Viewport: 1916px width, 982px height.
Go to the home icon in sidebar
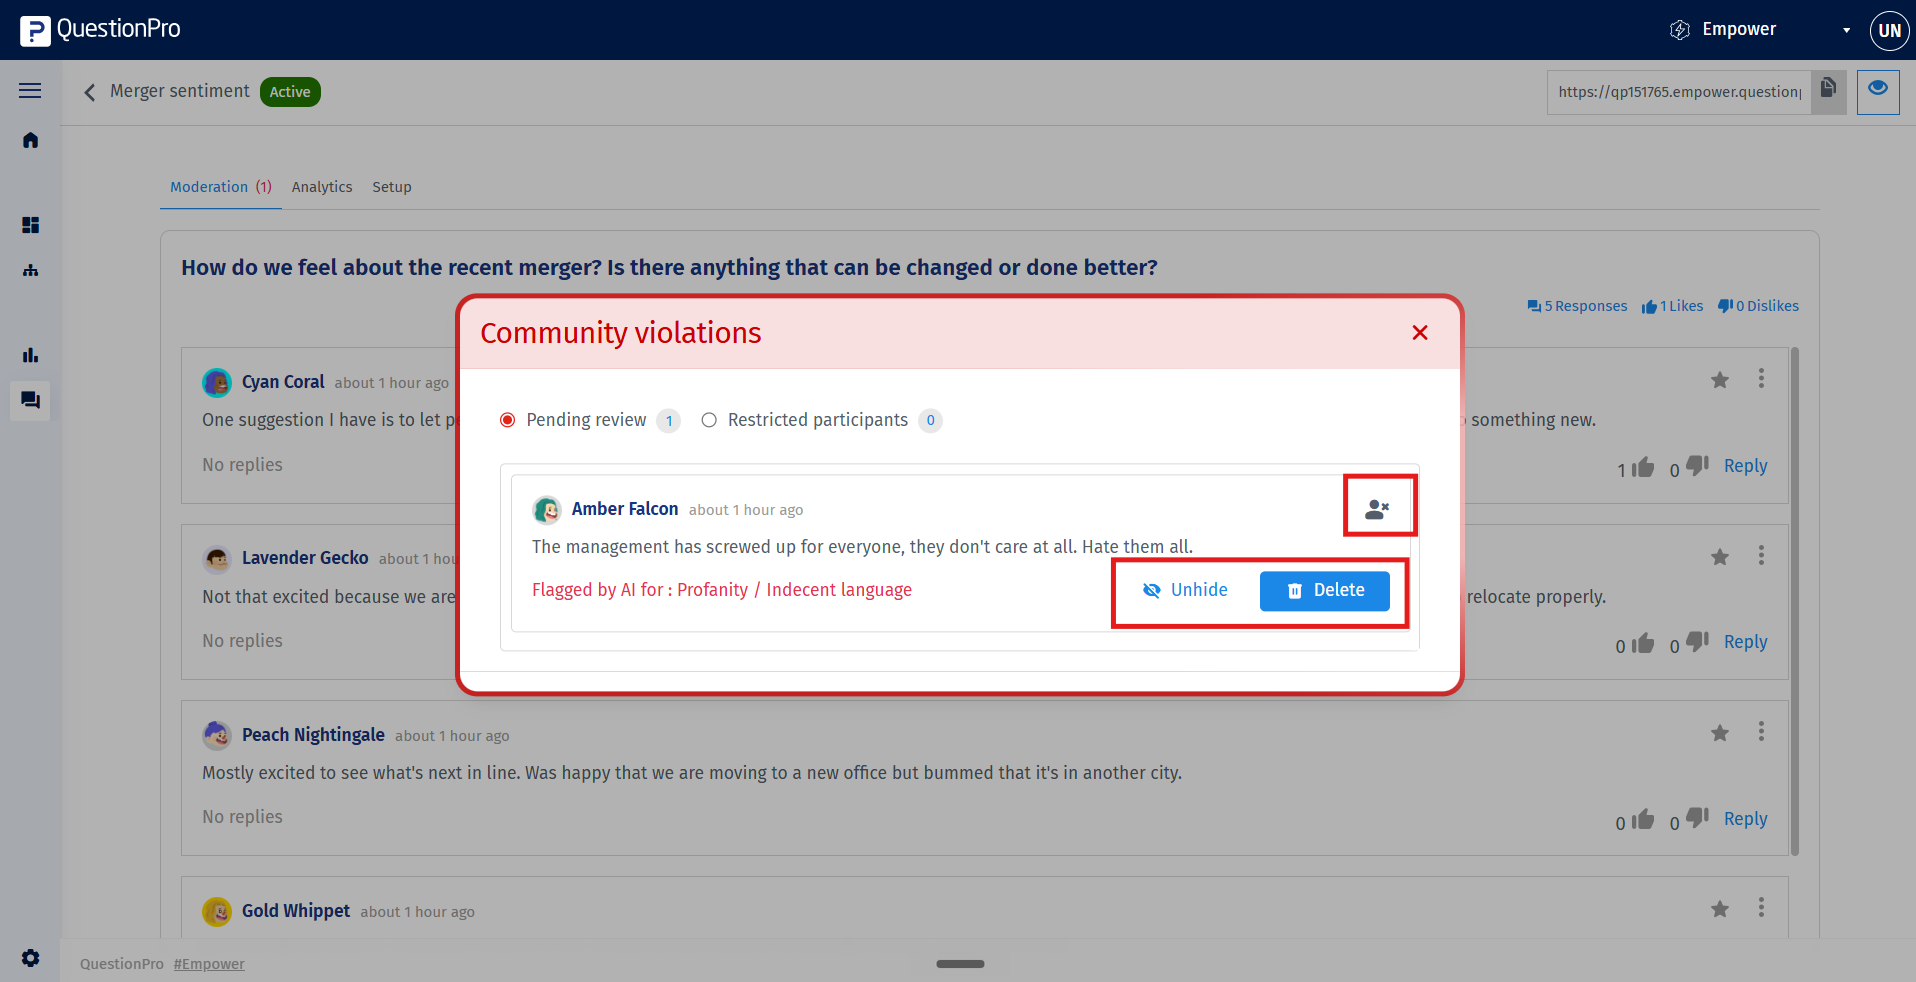click(x=30, y=140)
